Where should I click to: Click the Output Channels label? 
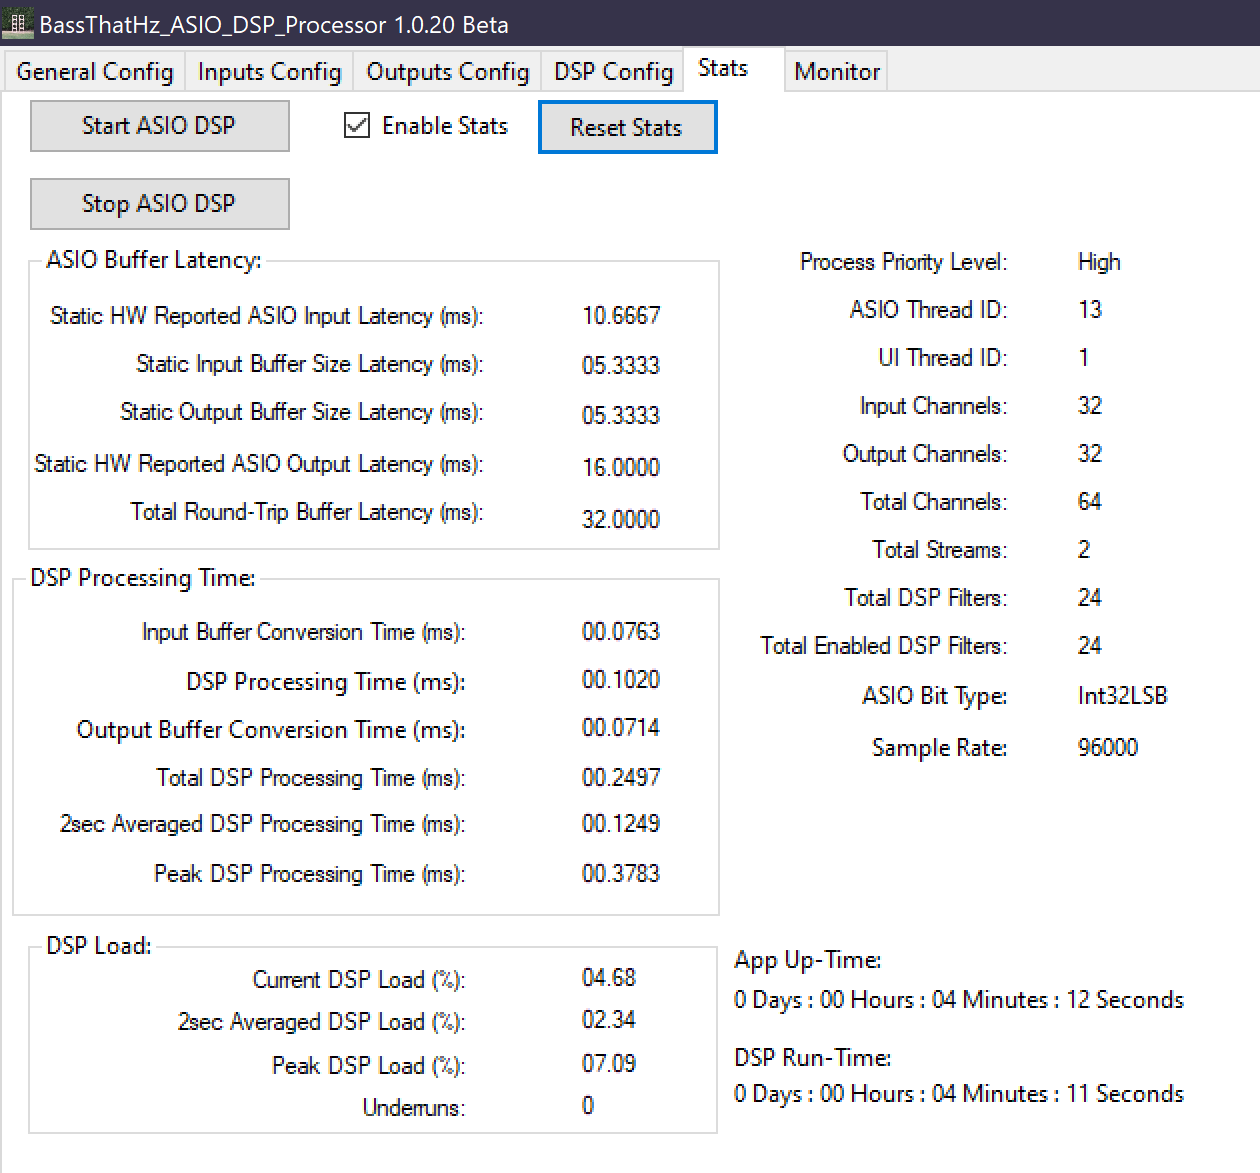tap(925, 454)
